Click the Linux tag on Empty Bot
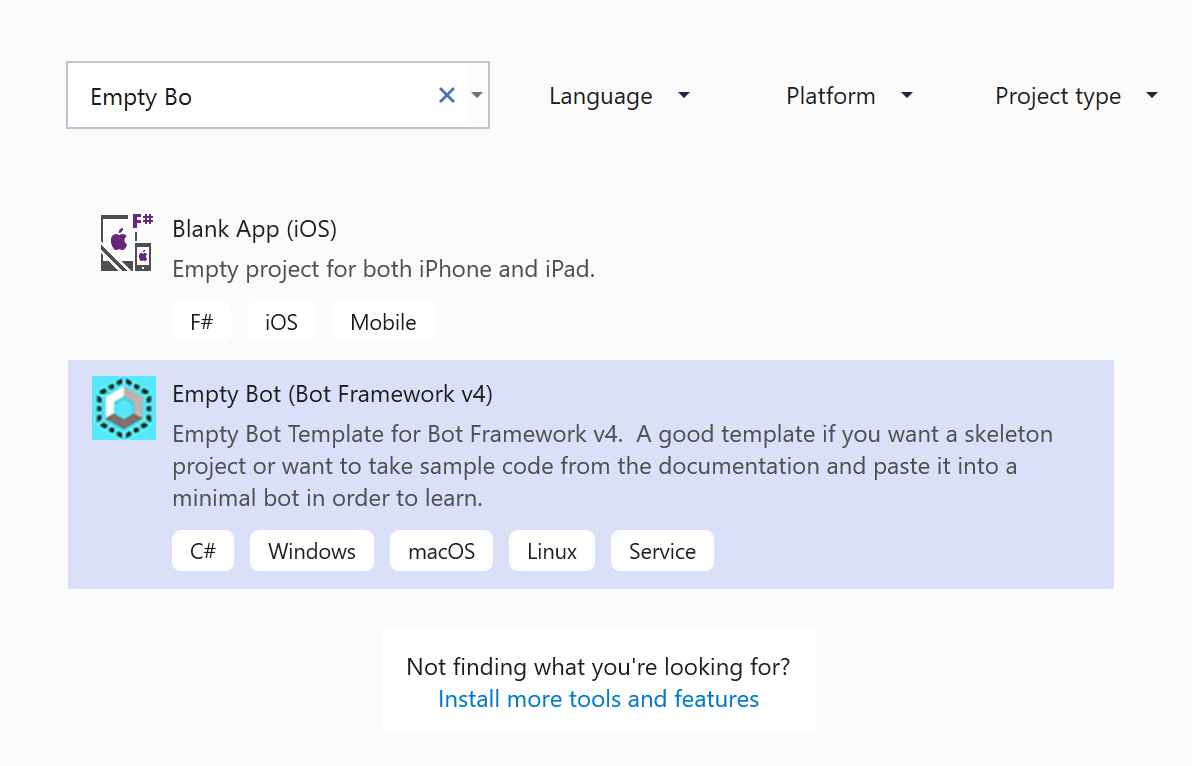Screen dimensions: 1192x766 coord(552,551)
